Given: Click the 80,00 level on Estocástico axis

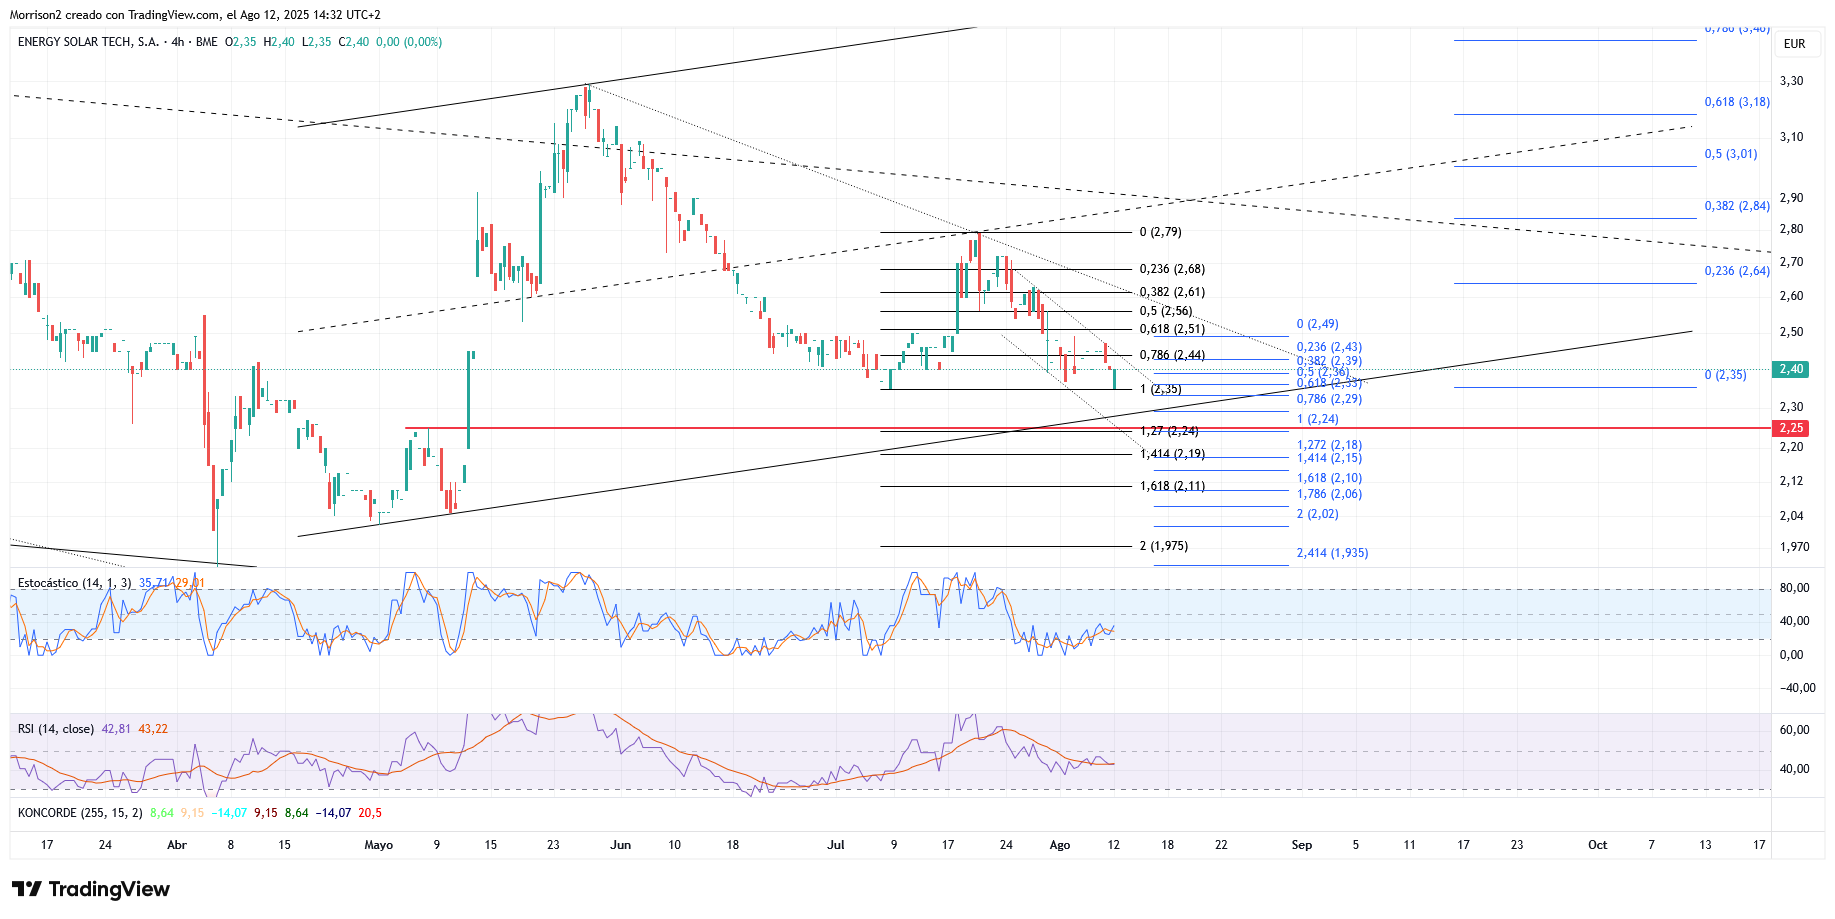Looking at the screenshot, I should [1794, 588].
